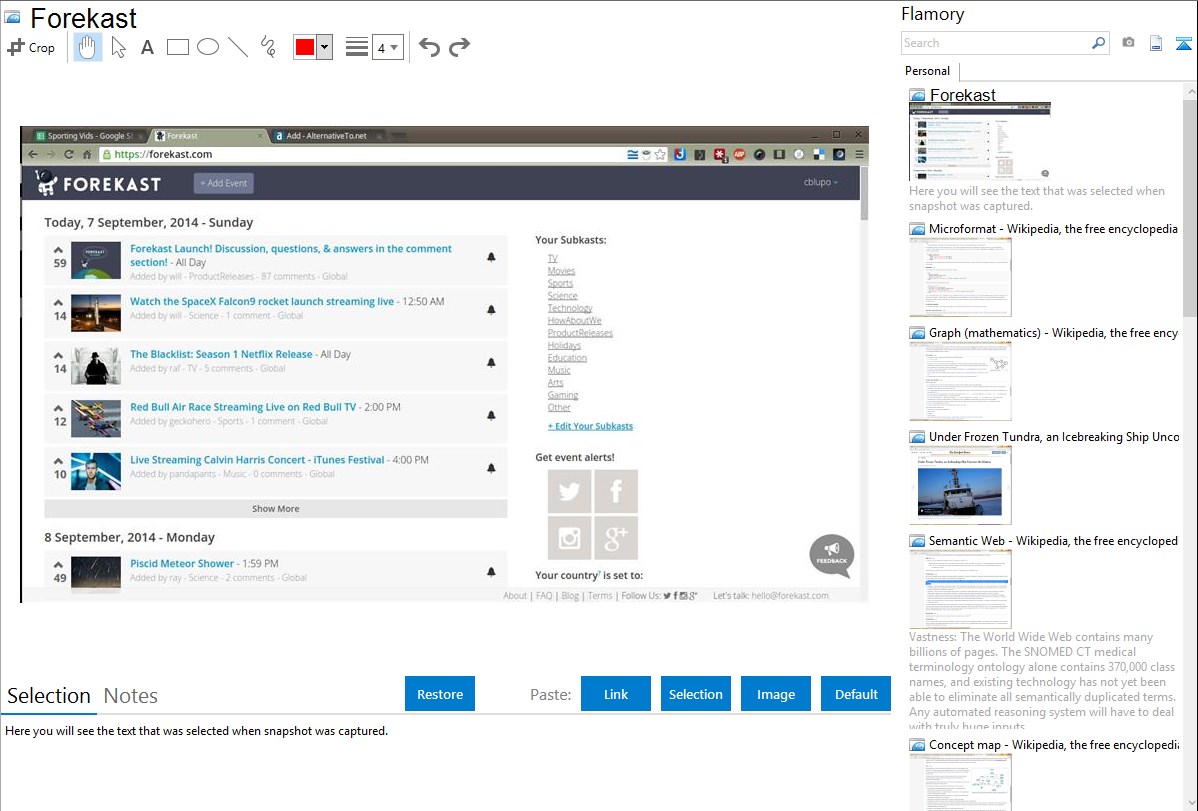Click the line thickness icon
Image resolution: width=1198 pixels, height=811 pixels.
357,47
